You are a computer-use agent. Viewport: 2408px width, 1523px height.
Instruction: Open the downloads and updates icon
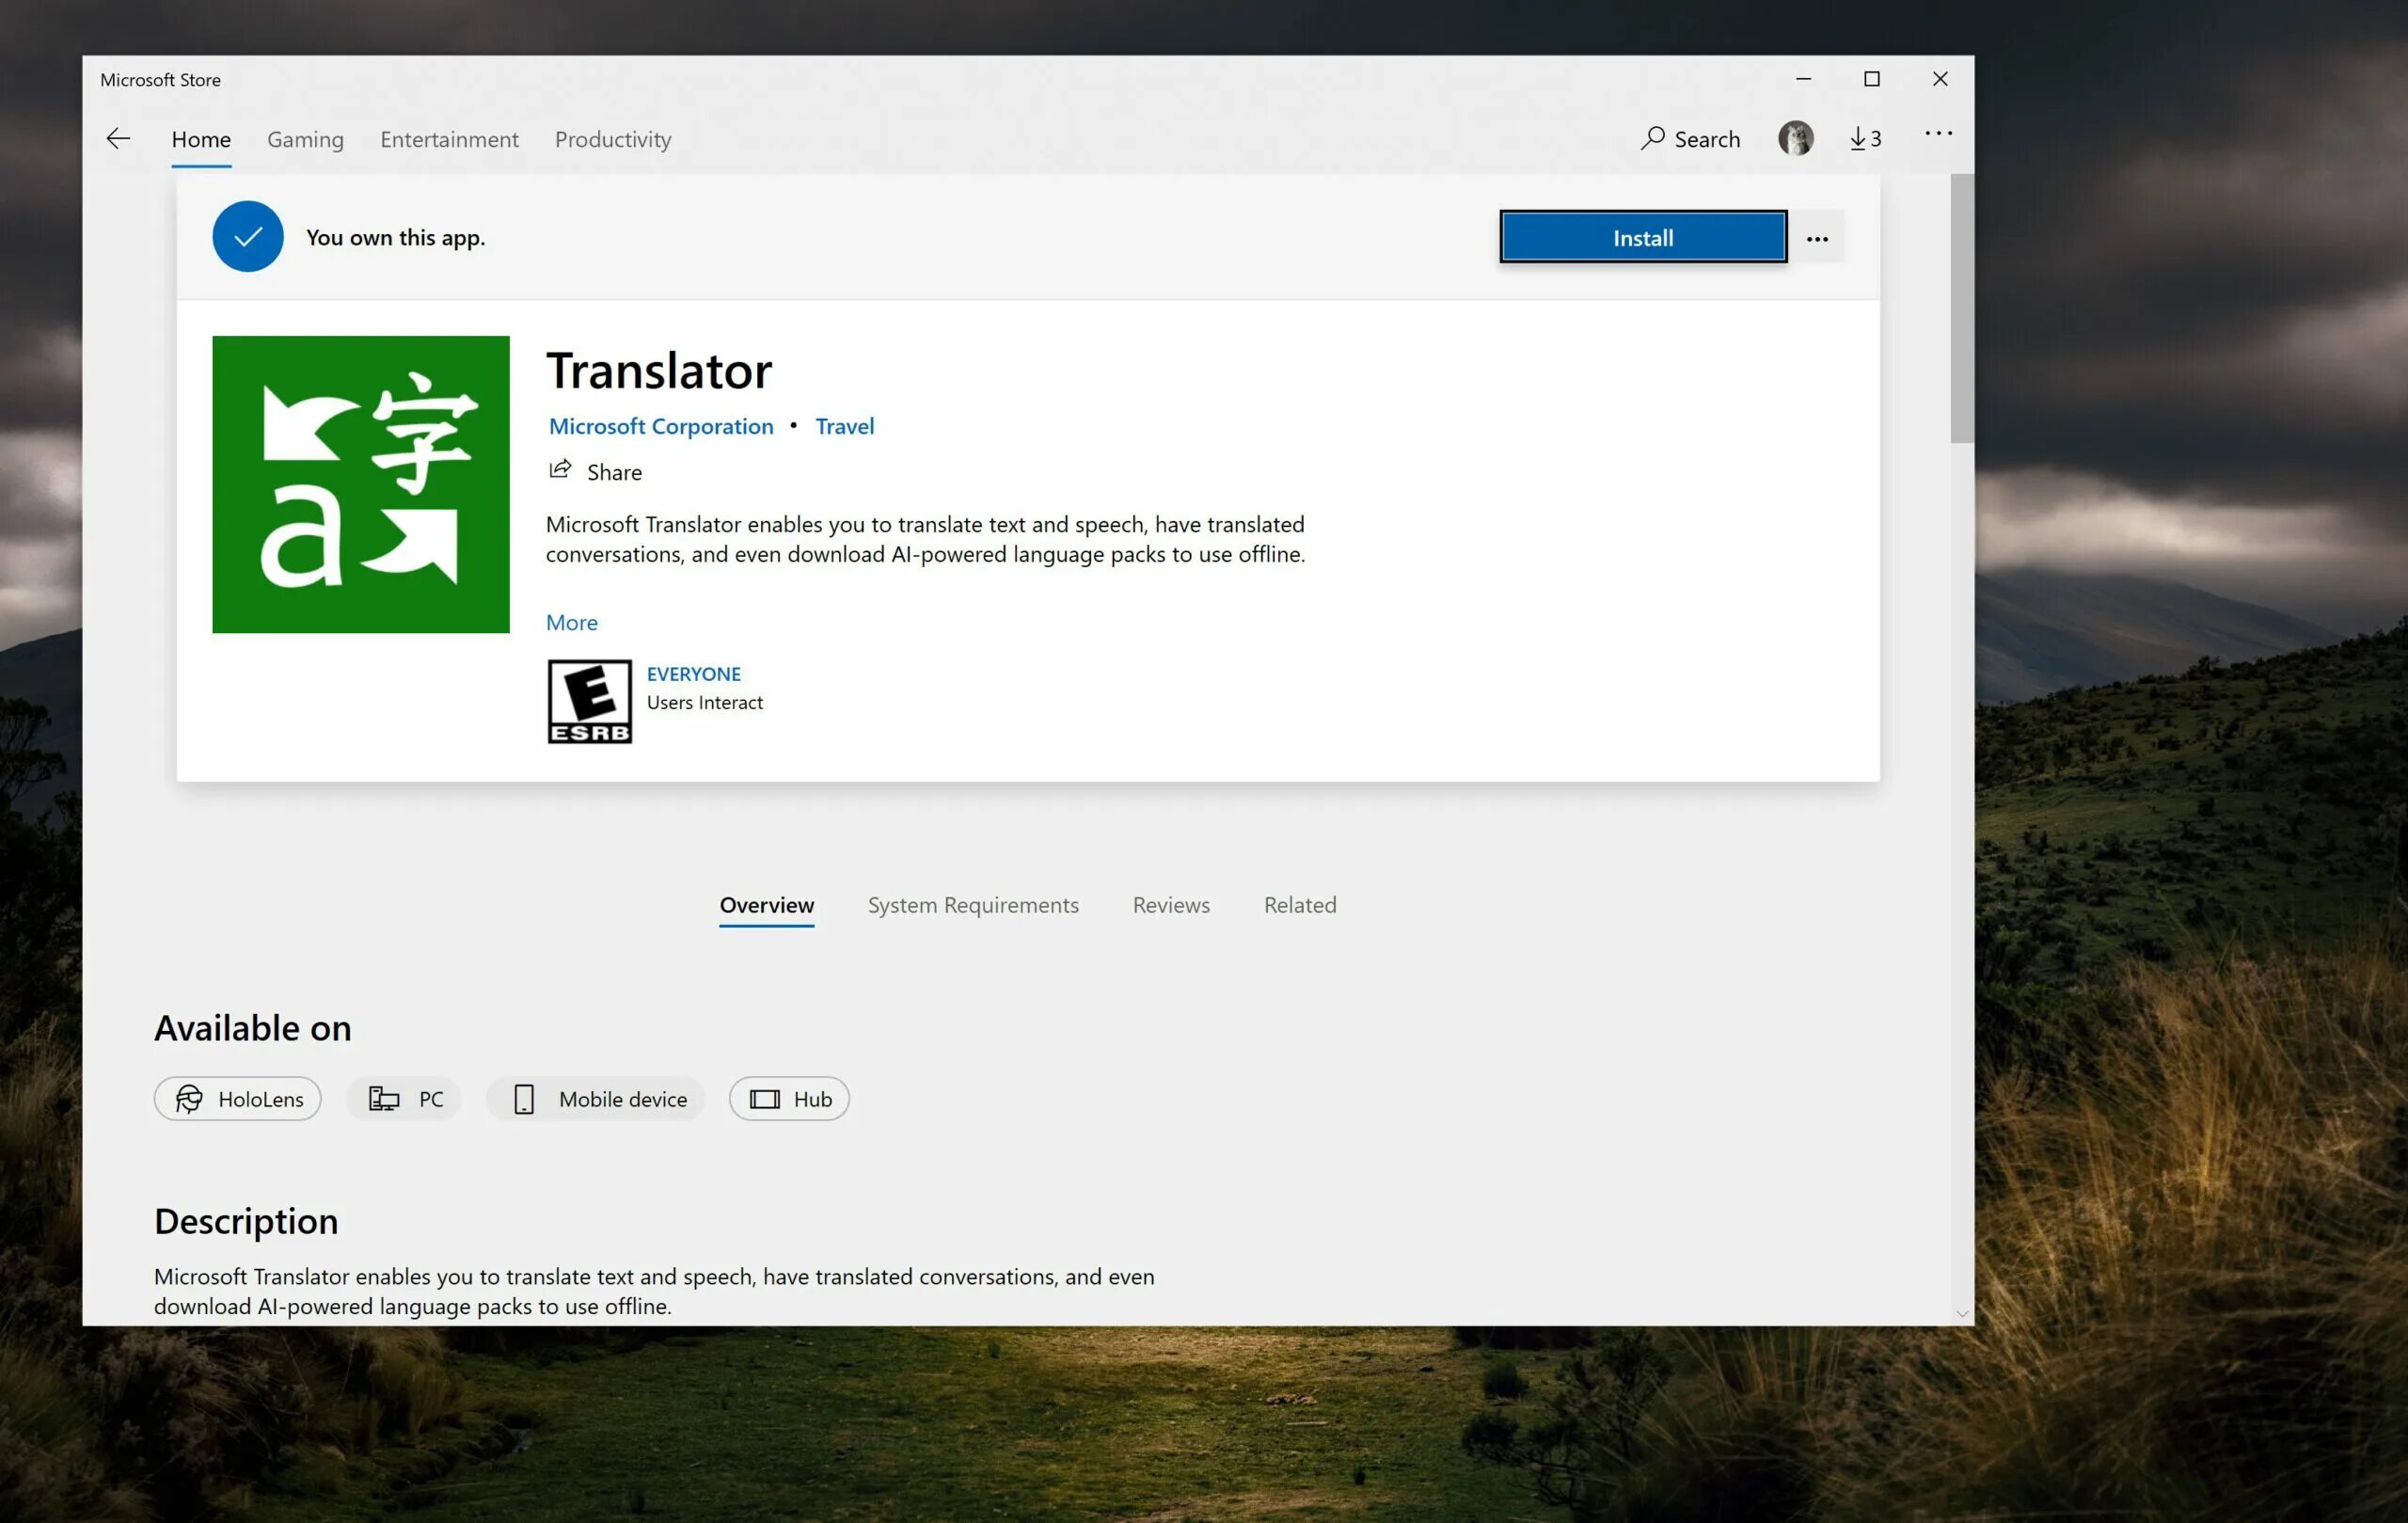[x=1864, y=139]
